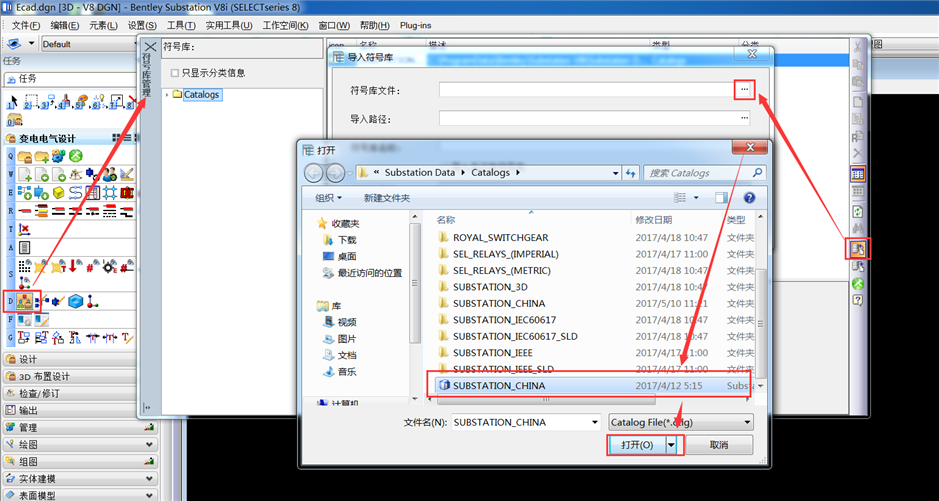Click the blue gears icon in row Q
The height and width of the screenshot is (501, 939).
[58, 156]
